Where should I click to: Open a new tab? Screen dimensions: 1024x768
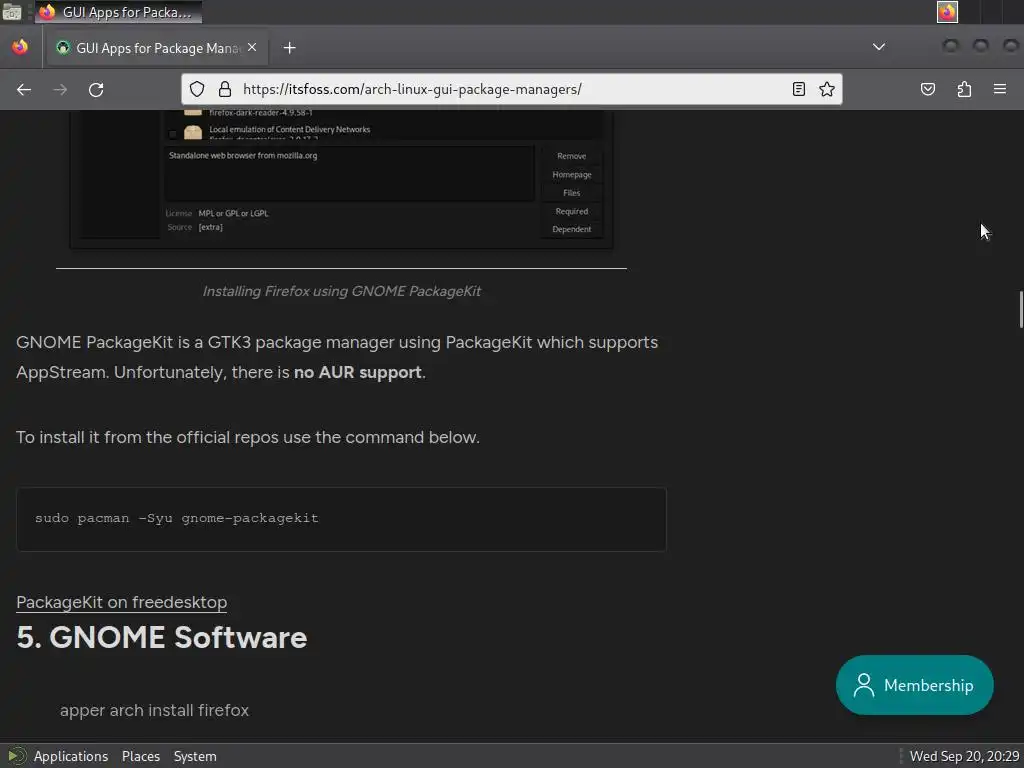(x=289, y=48)
